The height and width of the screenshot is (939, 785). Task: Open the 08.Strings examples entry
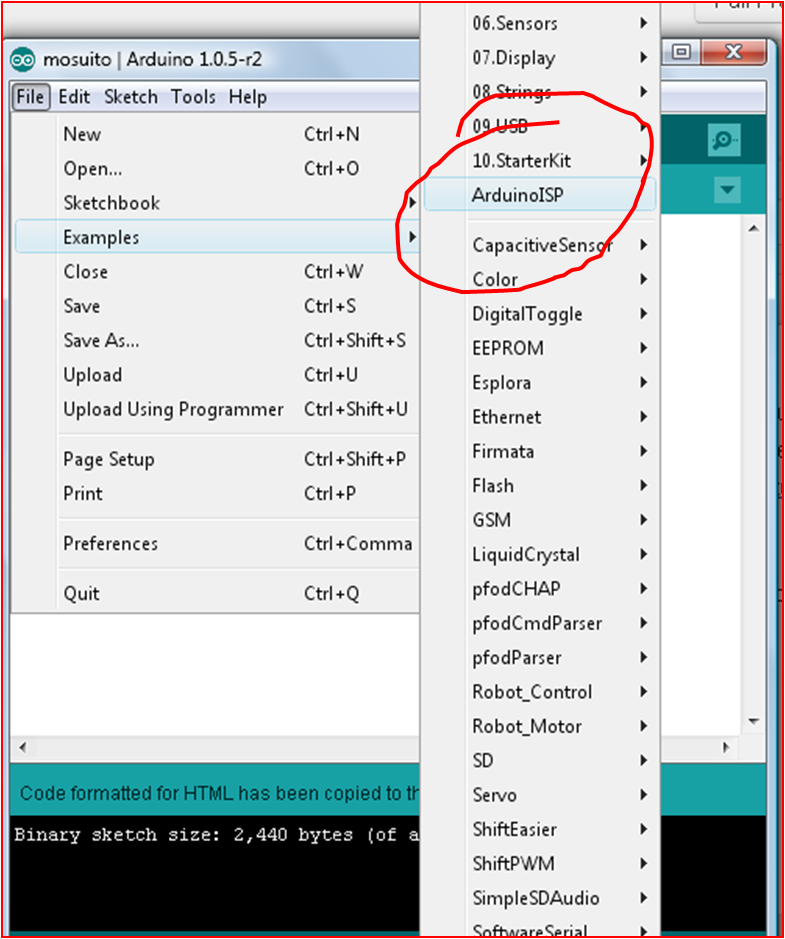540,92
